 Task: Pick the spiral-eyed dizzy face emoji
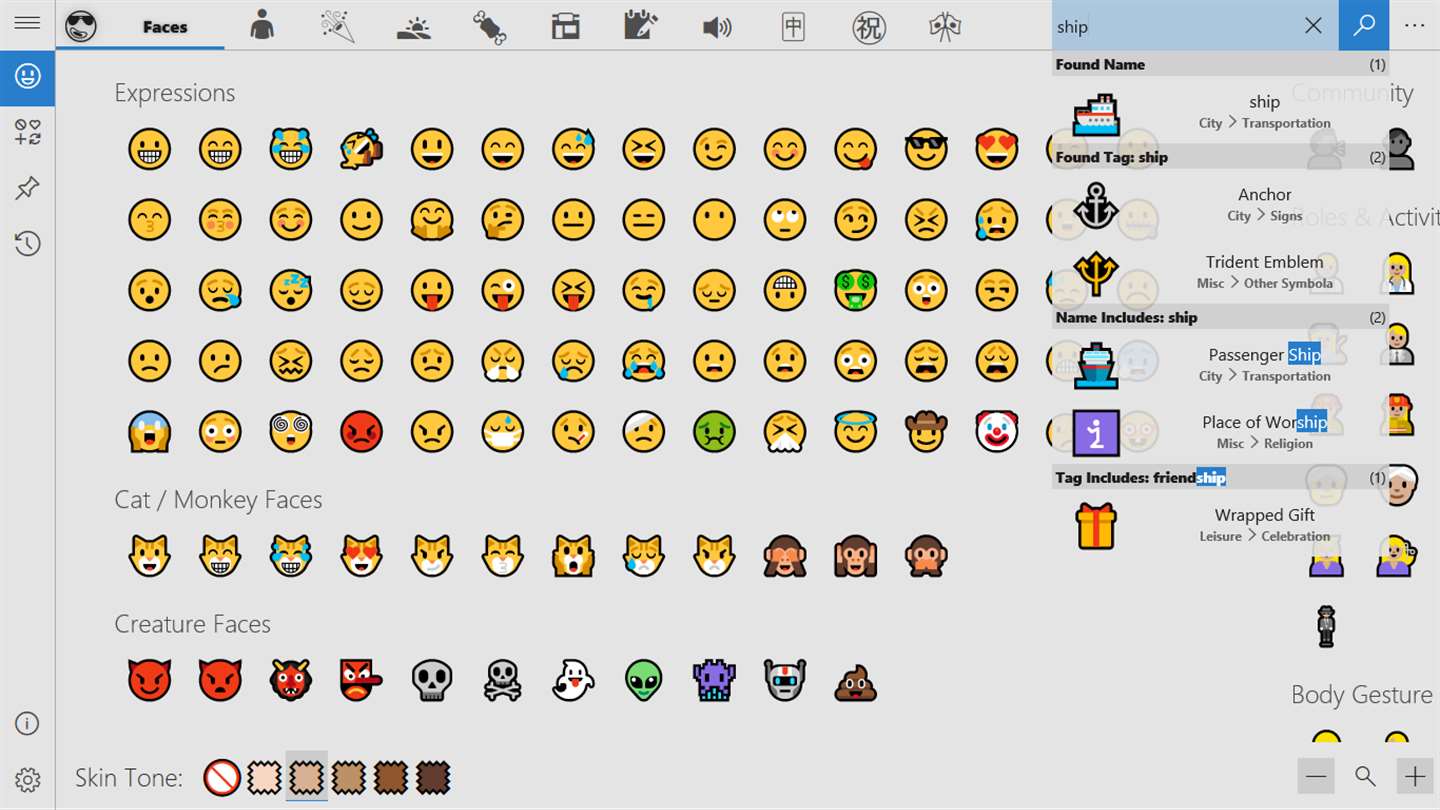(x=291, y=431)
